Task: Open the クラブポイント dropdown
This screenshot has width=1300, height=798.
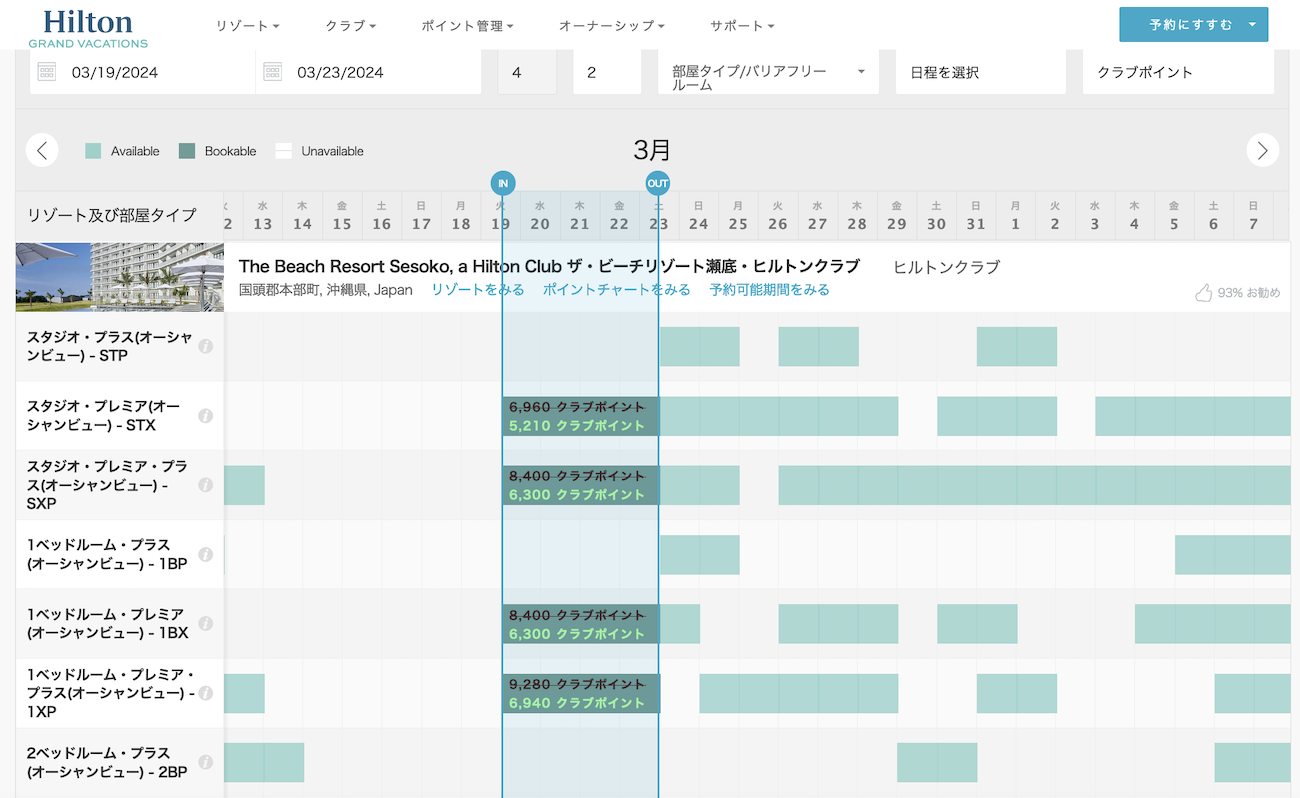Action: click(1178, 72)
